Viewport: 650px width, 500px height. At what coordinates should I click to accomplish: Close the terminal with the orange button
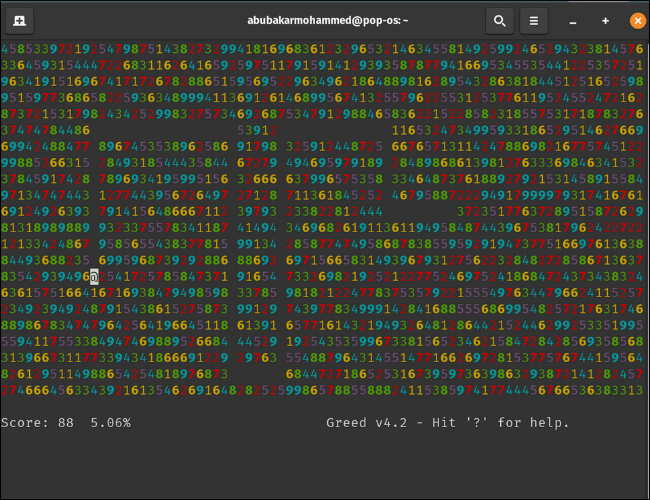[637, 20]
